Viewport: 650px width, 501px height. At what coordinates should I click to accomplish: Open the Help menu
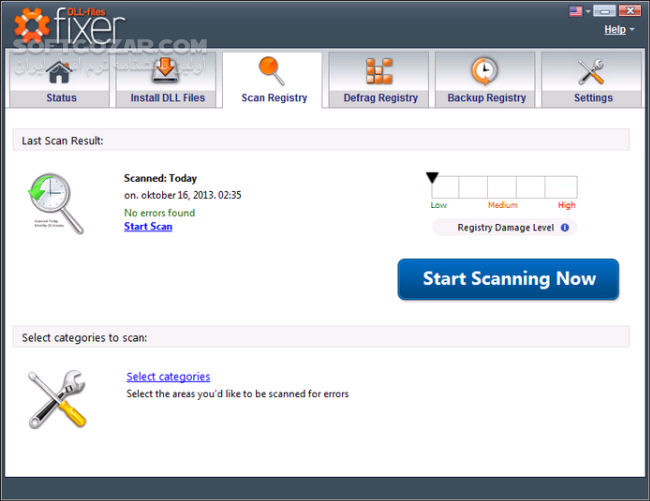pyautogui.click(x=615, y=29)
